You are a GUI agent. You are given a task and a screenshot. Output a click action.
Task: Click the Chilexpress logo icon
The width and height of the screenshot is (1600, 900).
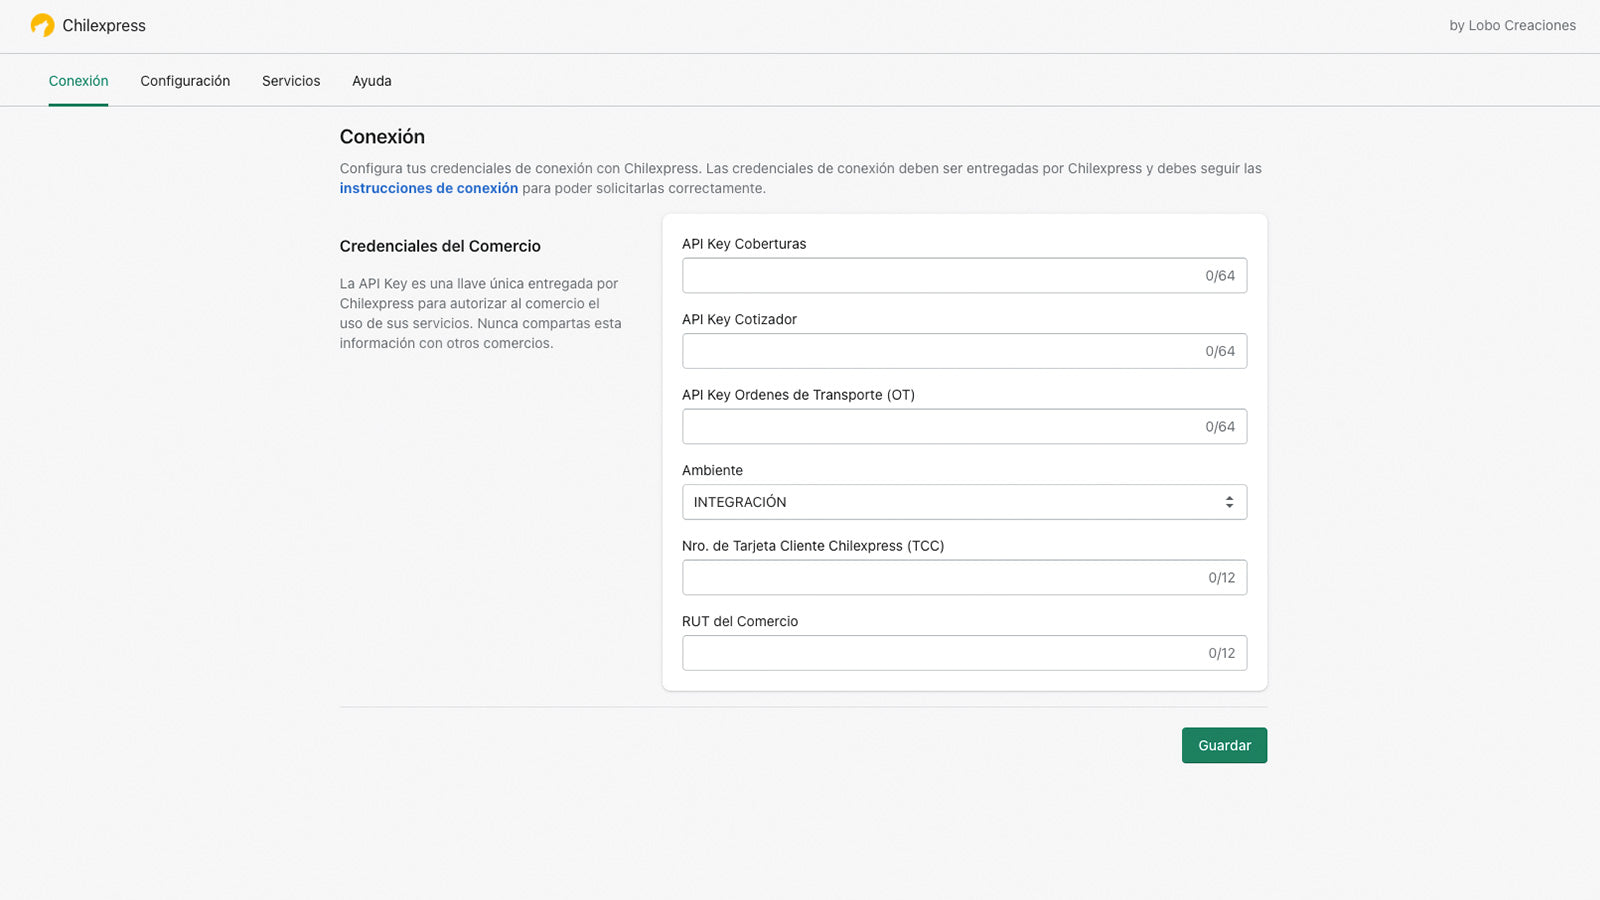click(x=42, y=26)
